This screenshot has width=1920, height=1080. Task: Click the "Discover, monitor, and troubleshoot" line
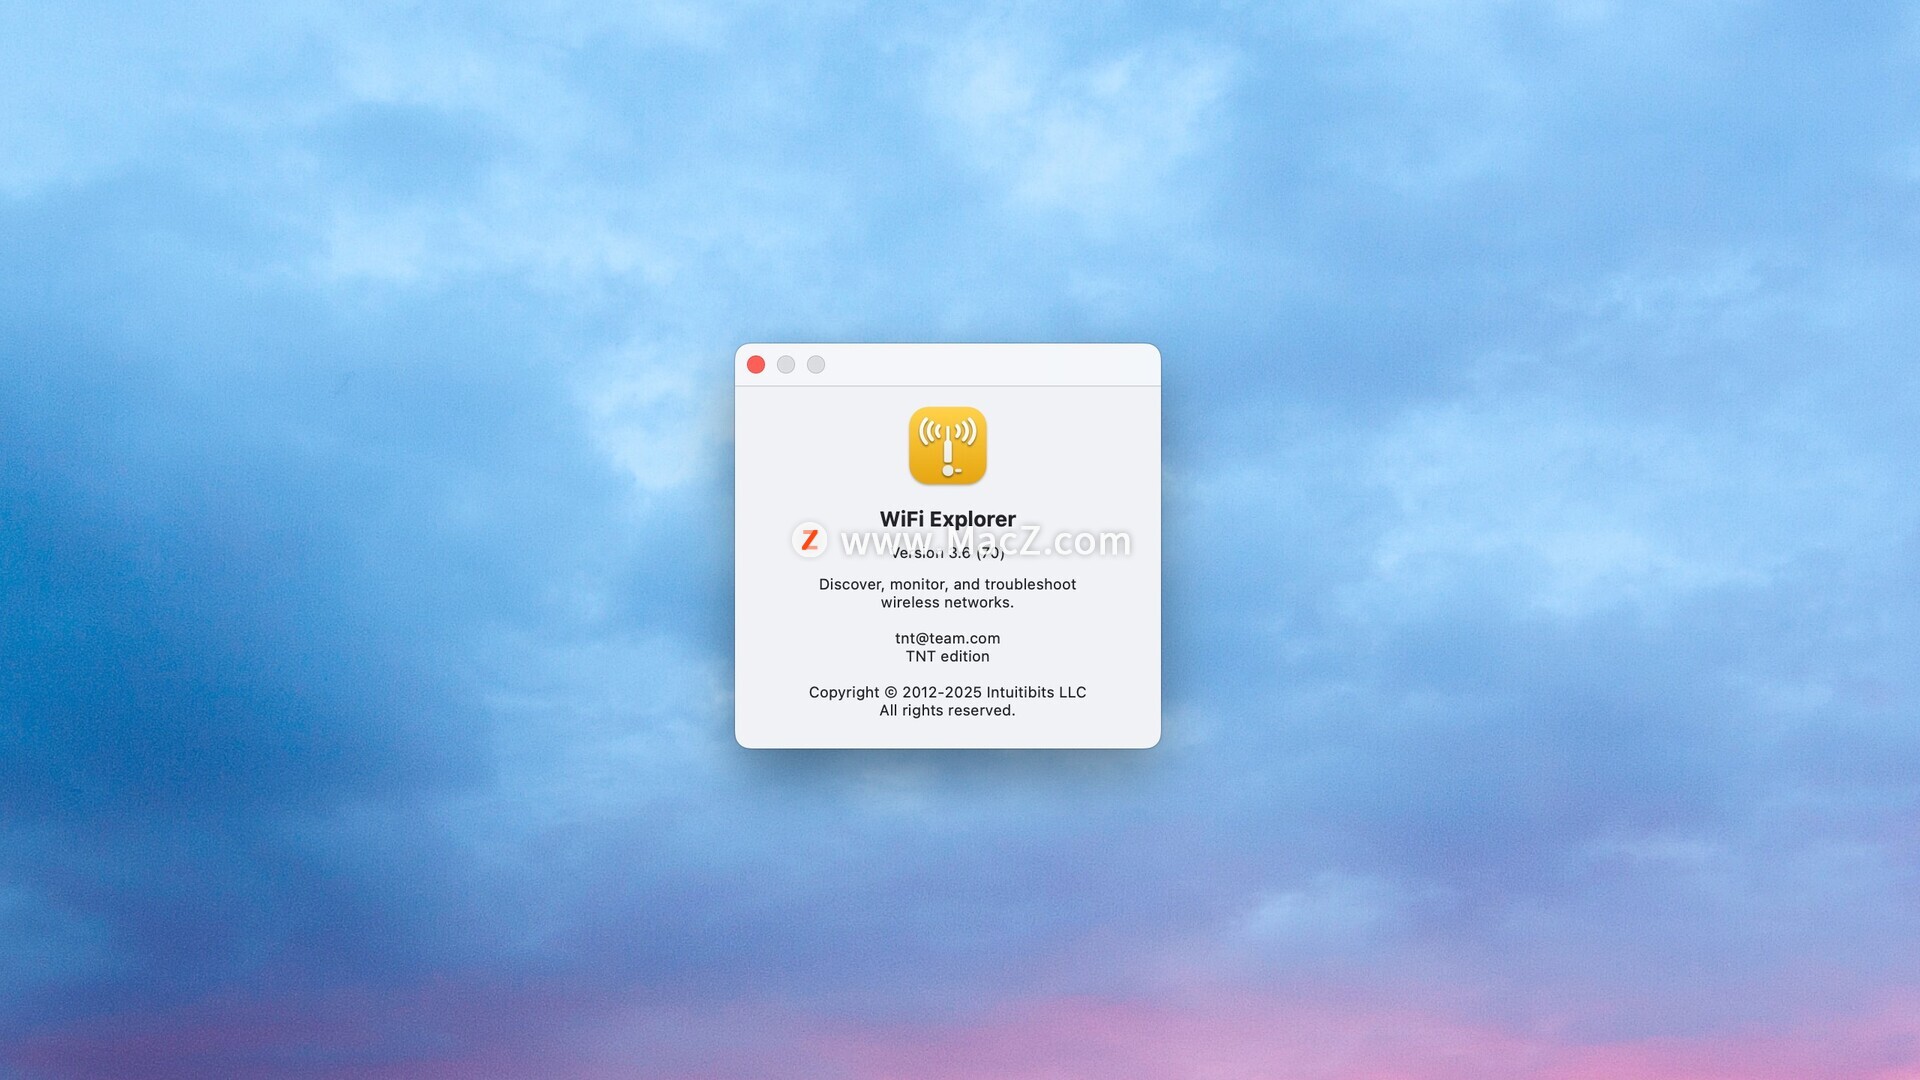point(947,584)
